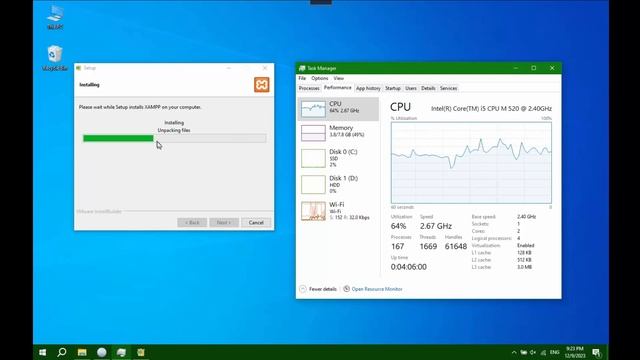The width and height of the screenshot is (640, 360).
Task: Go to the Startup tab
Action: coord(393,88)
